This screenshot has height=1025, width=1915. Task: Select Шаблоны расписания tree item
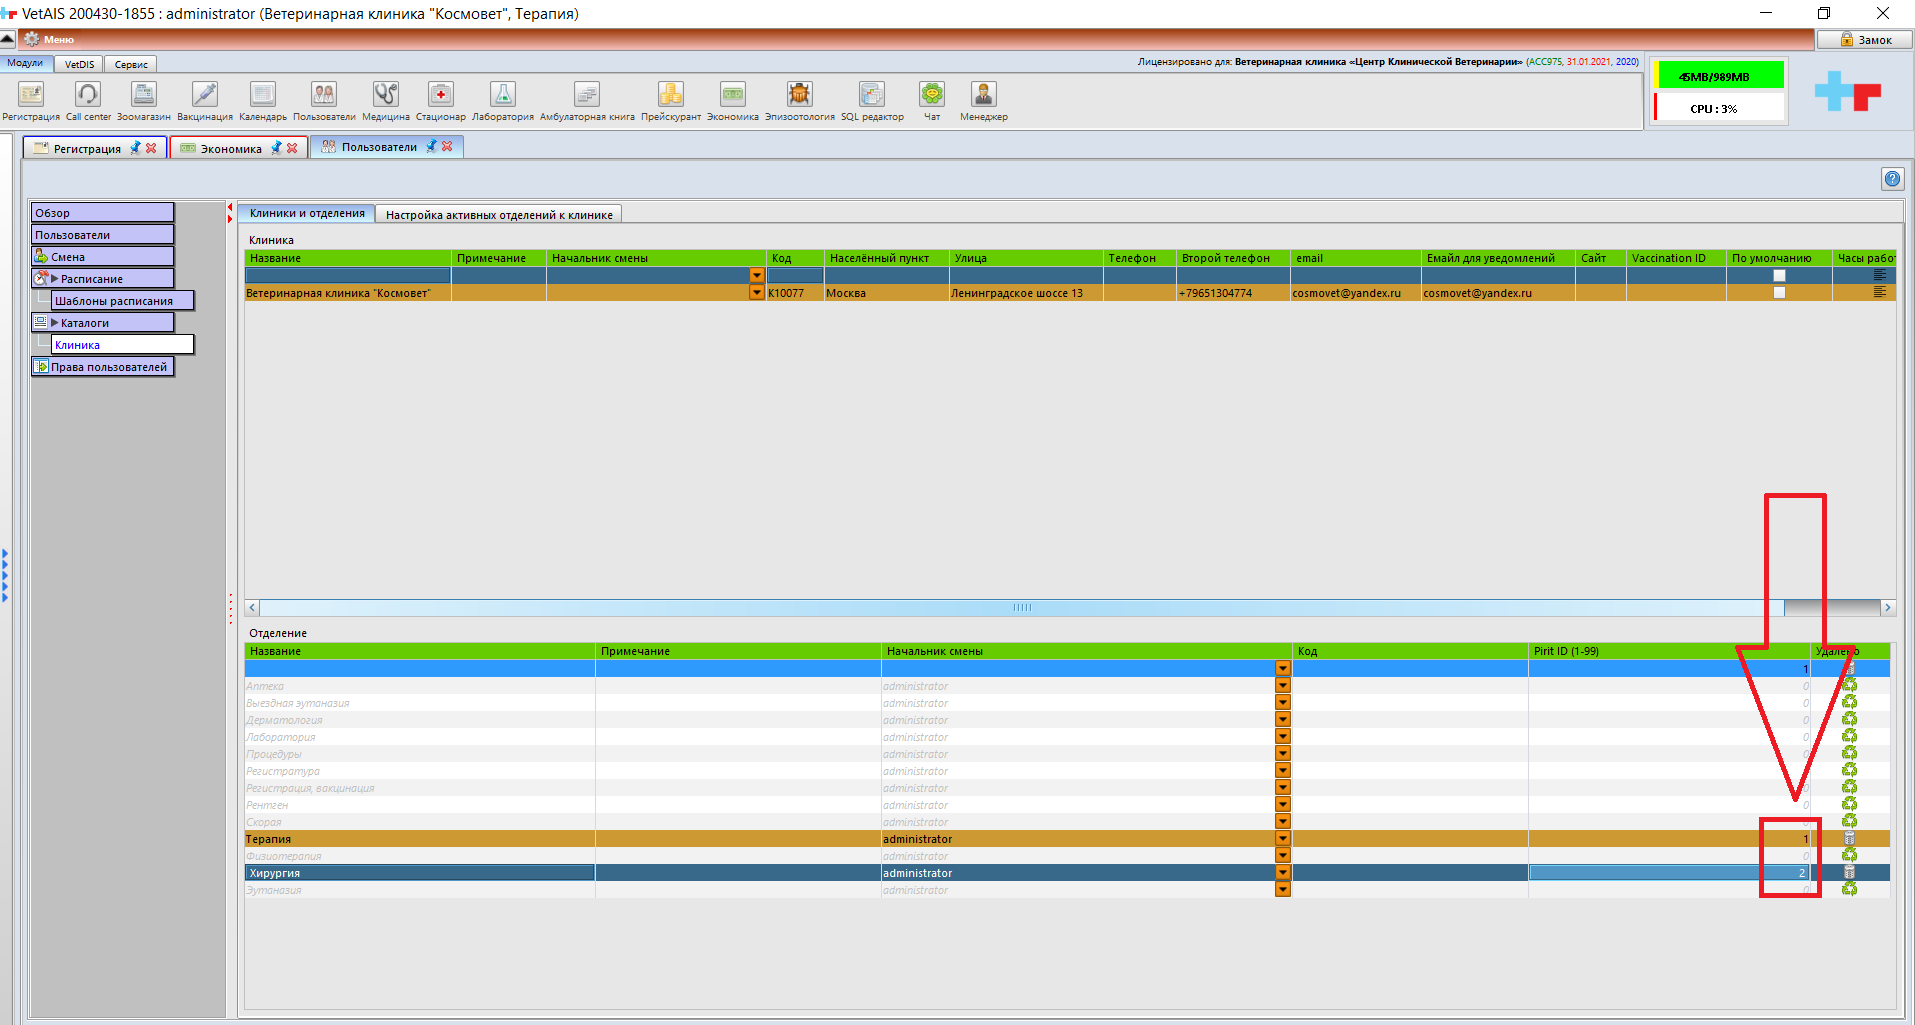click(x=122, y=301)
